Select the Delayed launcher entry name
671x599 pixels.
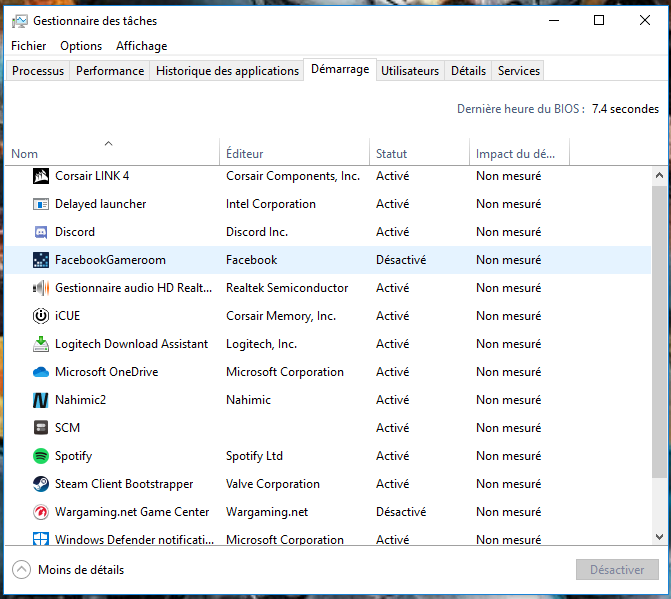101,204
